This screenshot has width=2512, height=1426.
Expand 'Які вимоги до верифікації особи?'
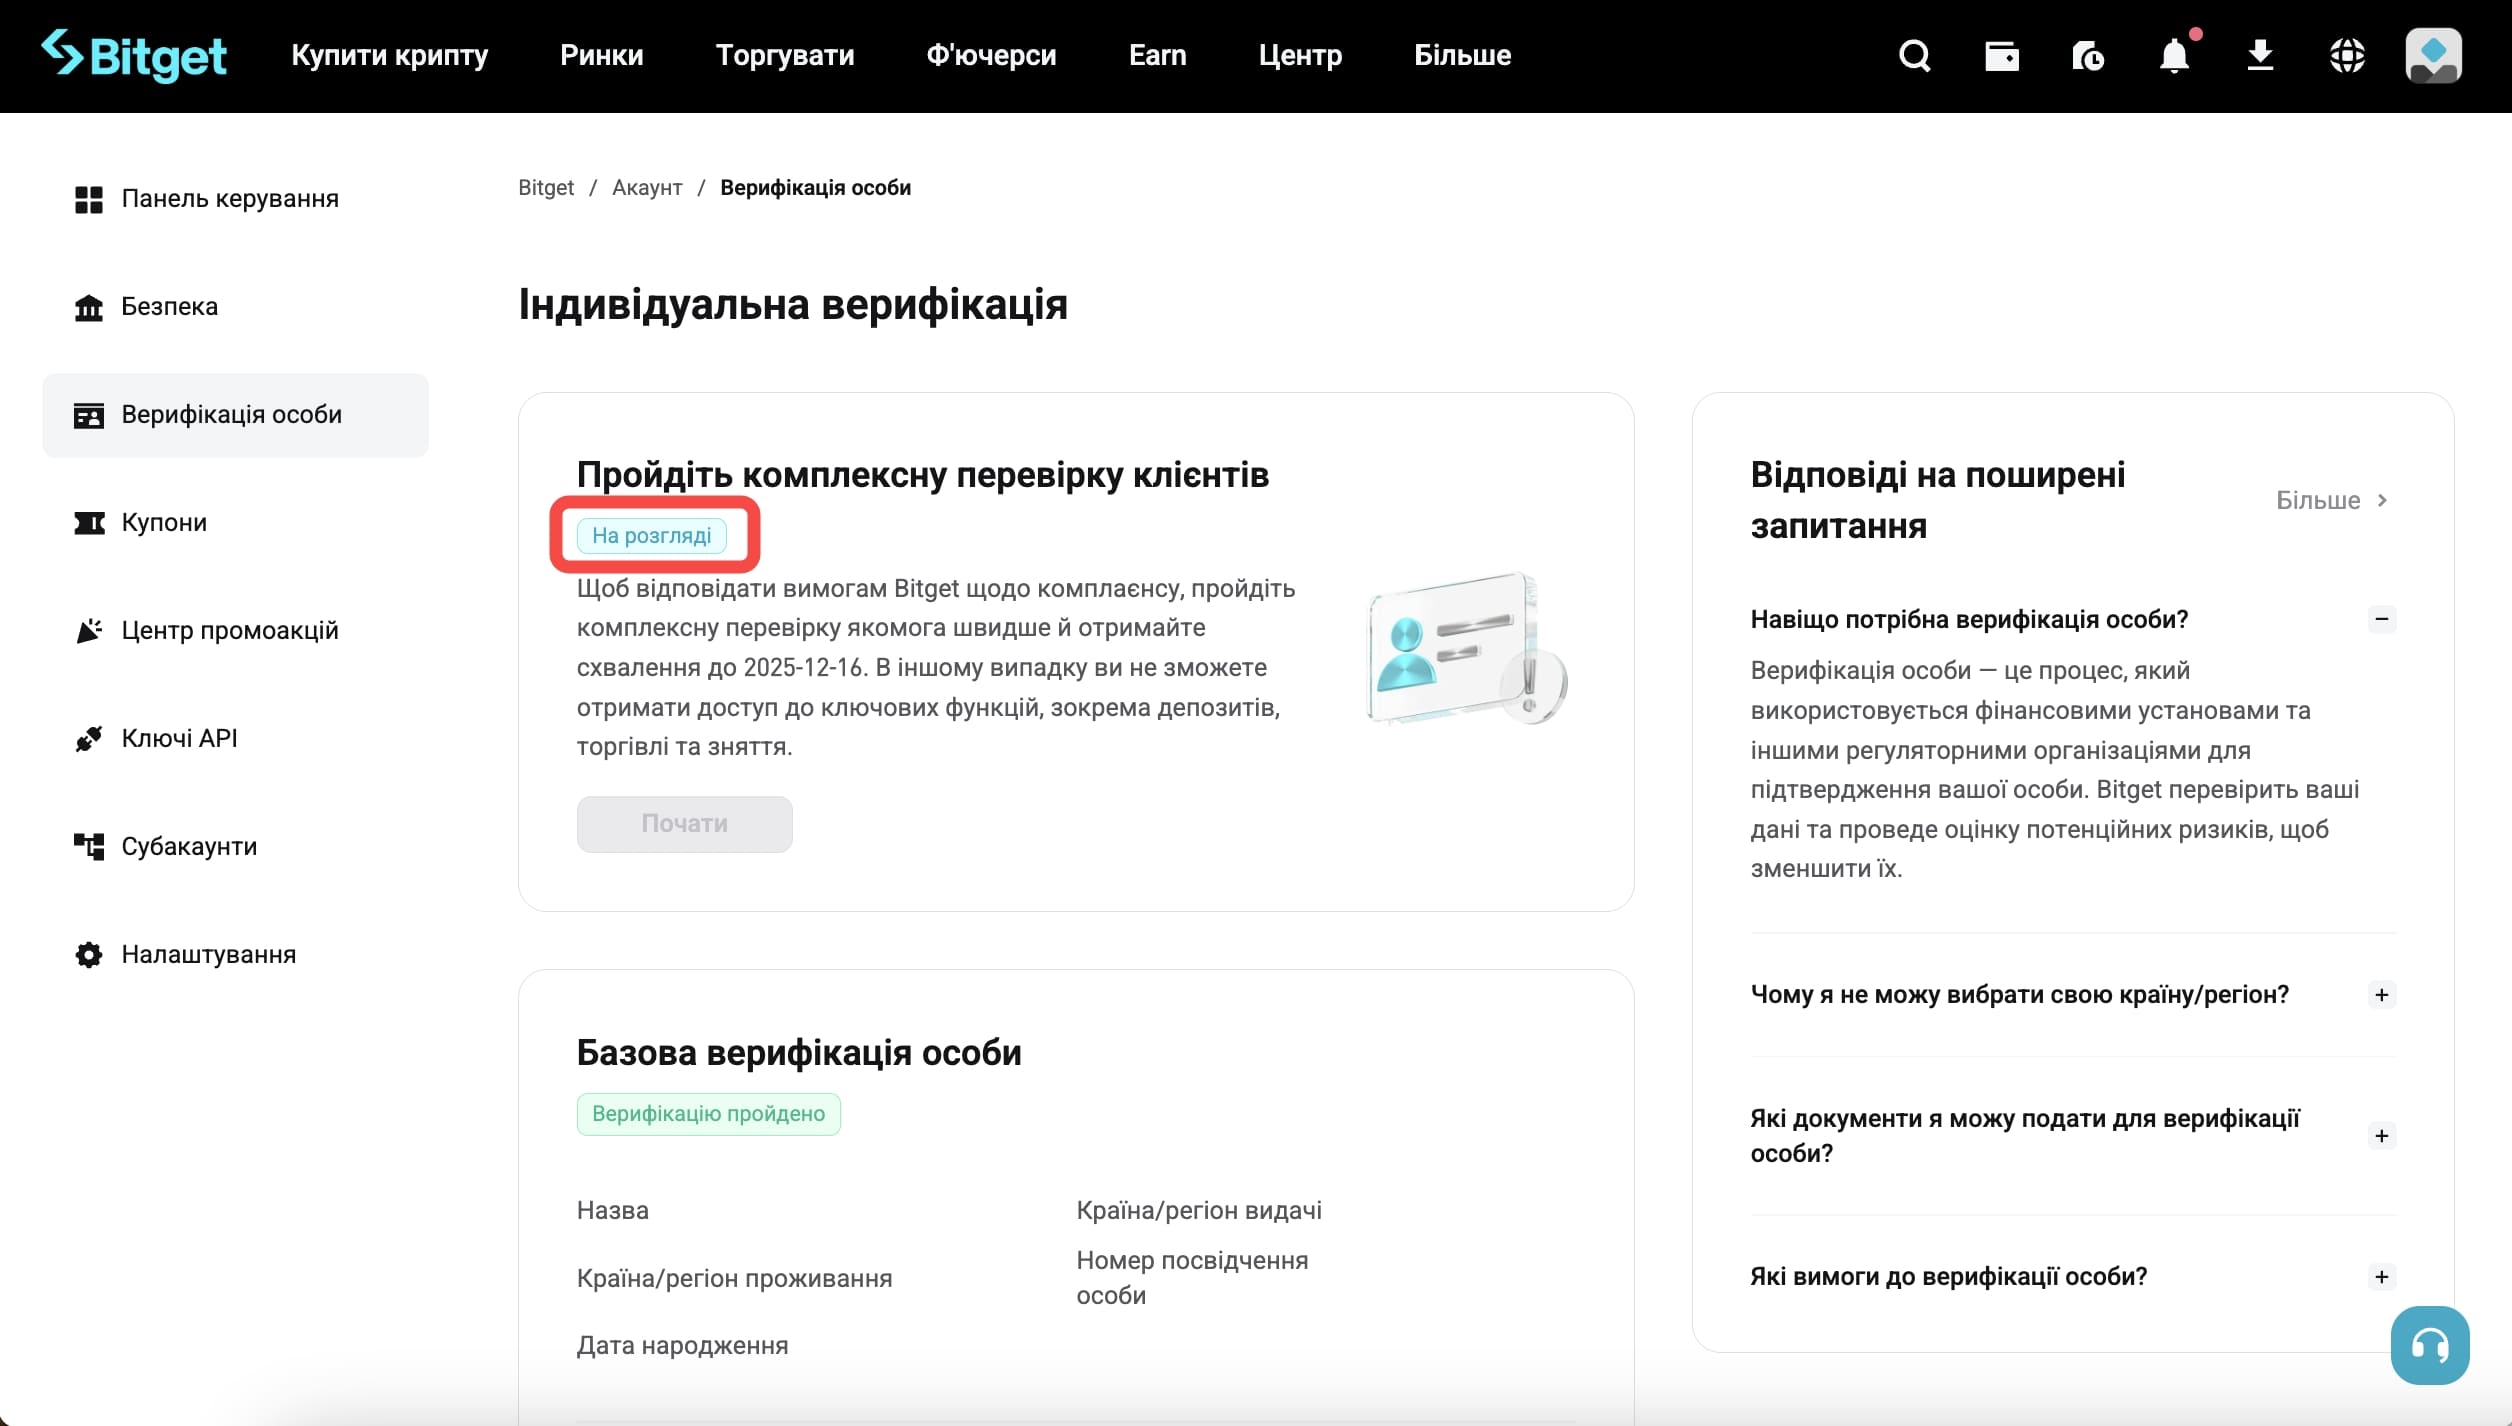click(x=2383, y=1276)
